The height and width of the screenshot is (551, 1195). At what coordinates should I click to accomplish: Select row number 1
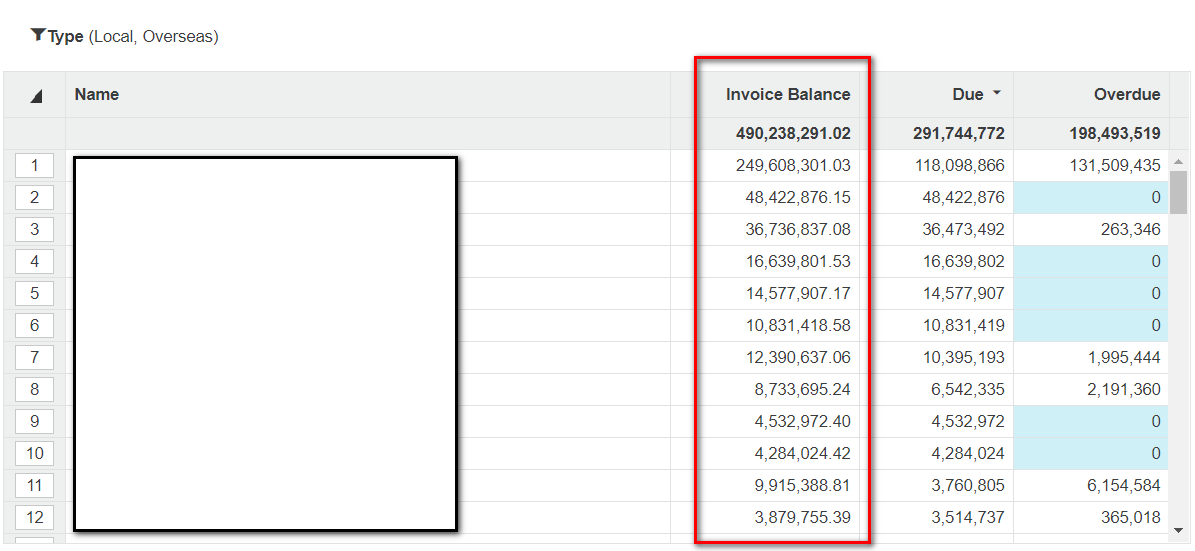pyautogui.click(x=34, y=165)
